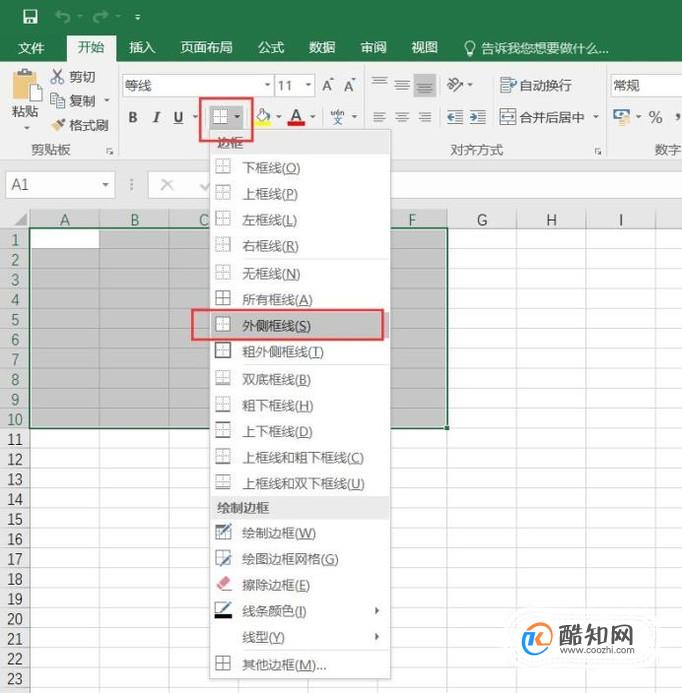This screenshot has height=693, width=682.
Task: Click the decrease font size icon
Action: (350, 85)
